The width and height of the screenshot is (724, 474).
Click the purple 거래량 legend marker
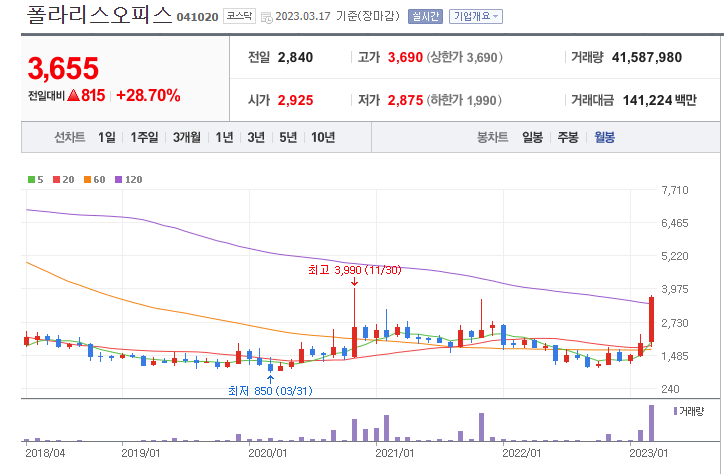point(676,411)
